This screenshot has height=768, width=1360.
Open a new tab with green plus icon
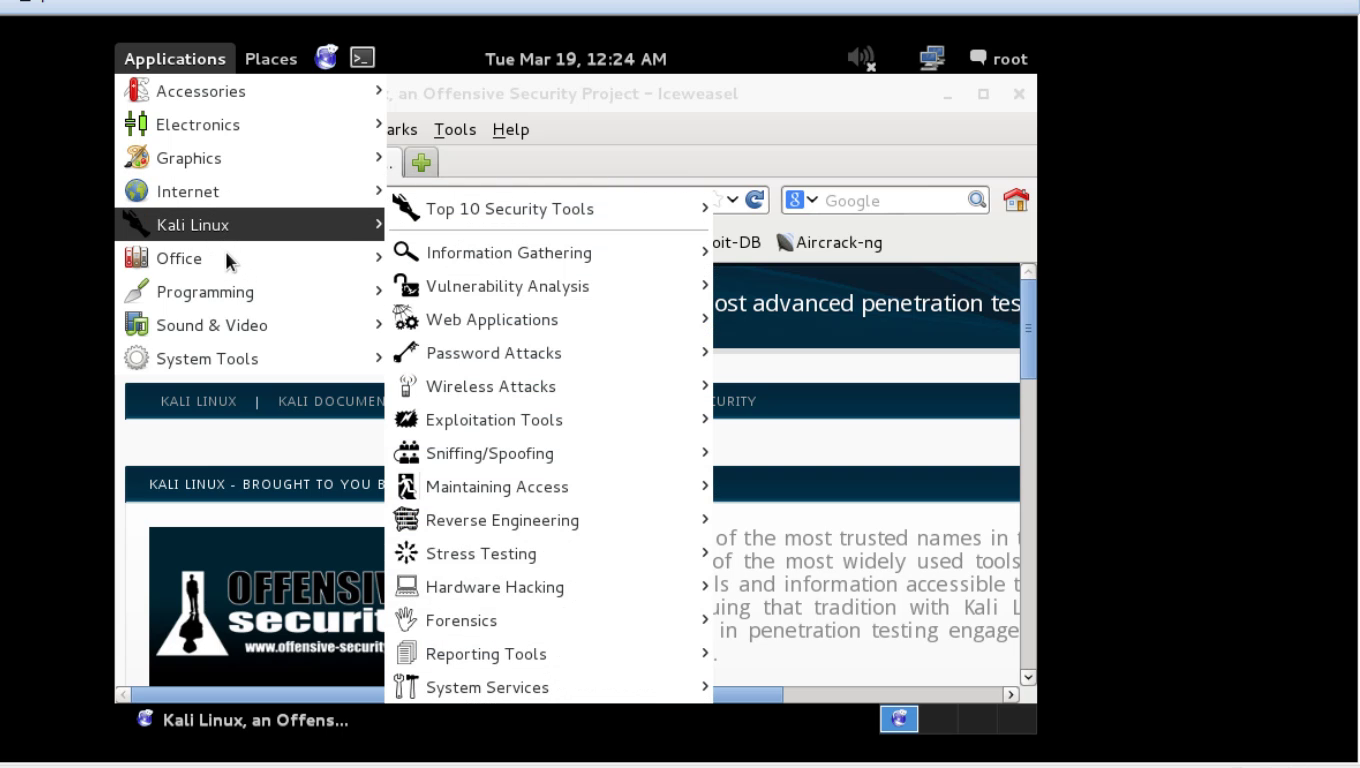pos(422,163)
